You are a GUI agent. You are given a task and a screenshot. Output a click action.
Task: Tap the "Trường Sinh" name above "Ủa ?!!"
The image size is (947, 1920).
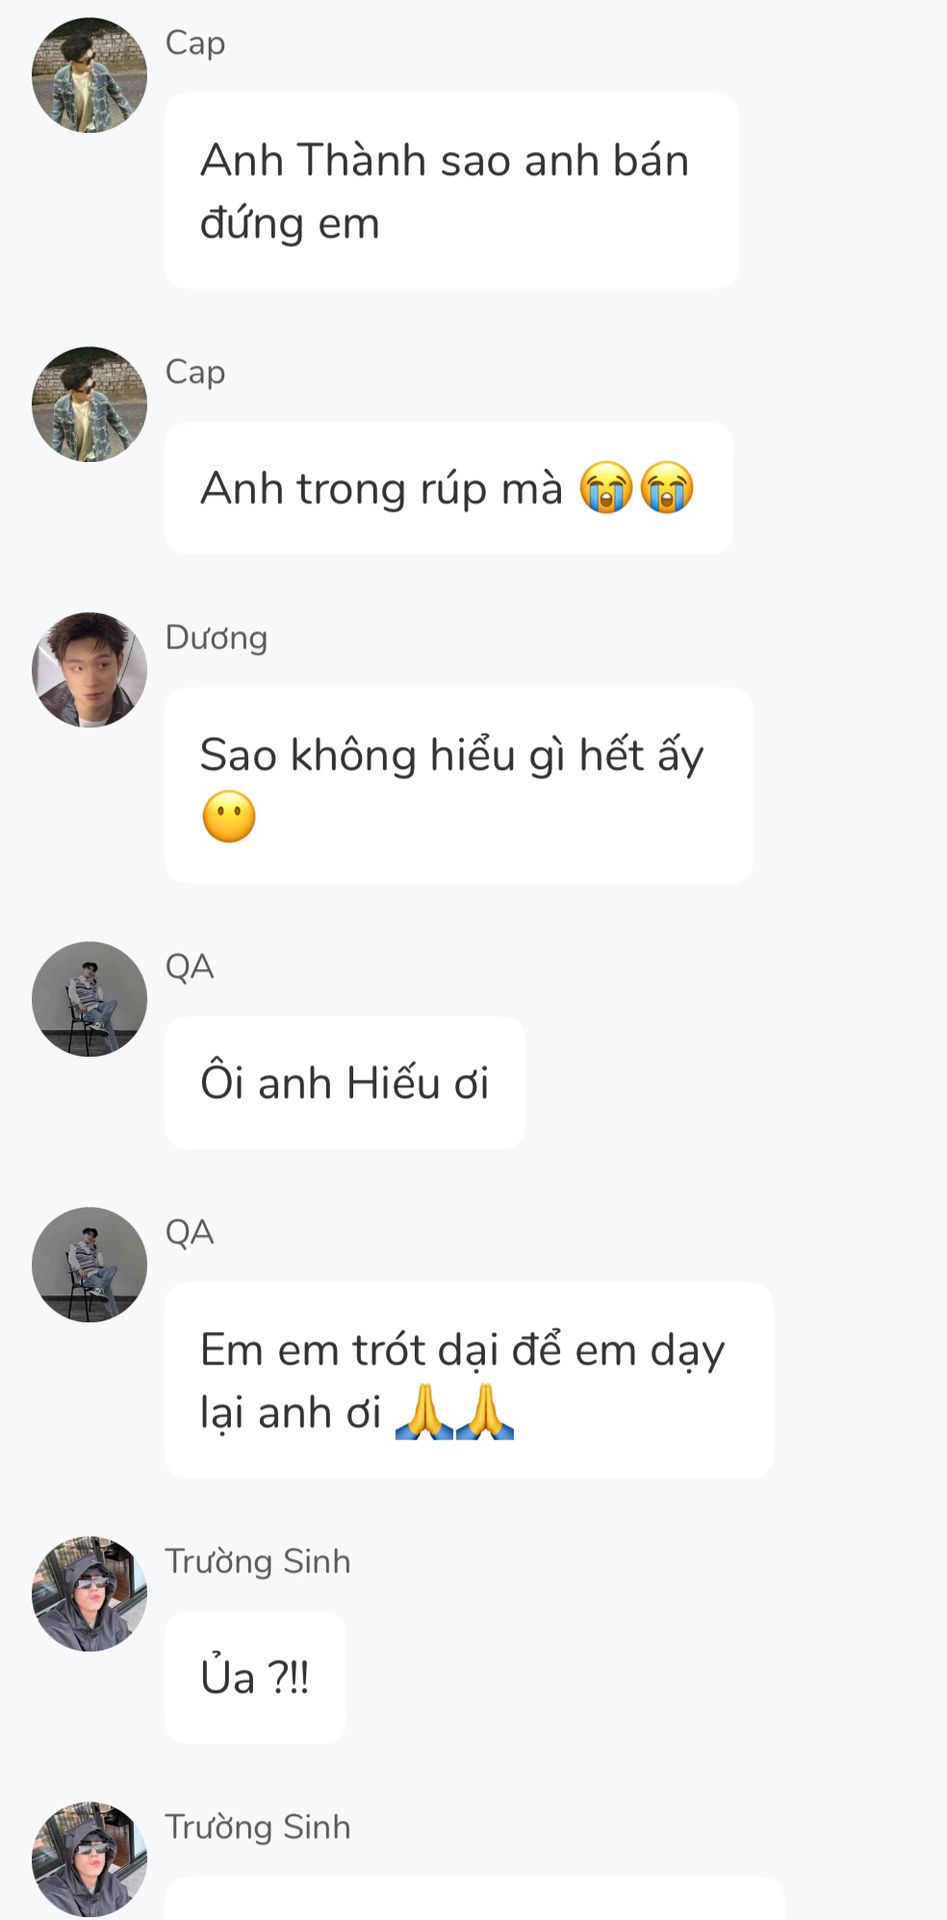click(257, 1562)
